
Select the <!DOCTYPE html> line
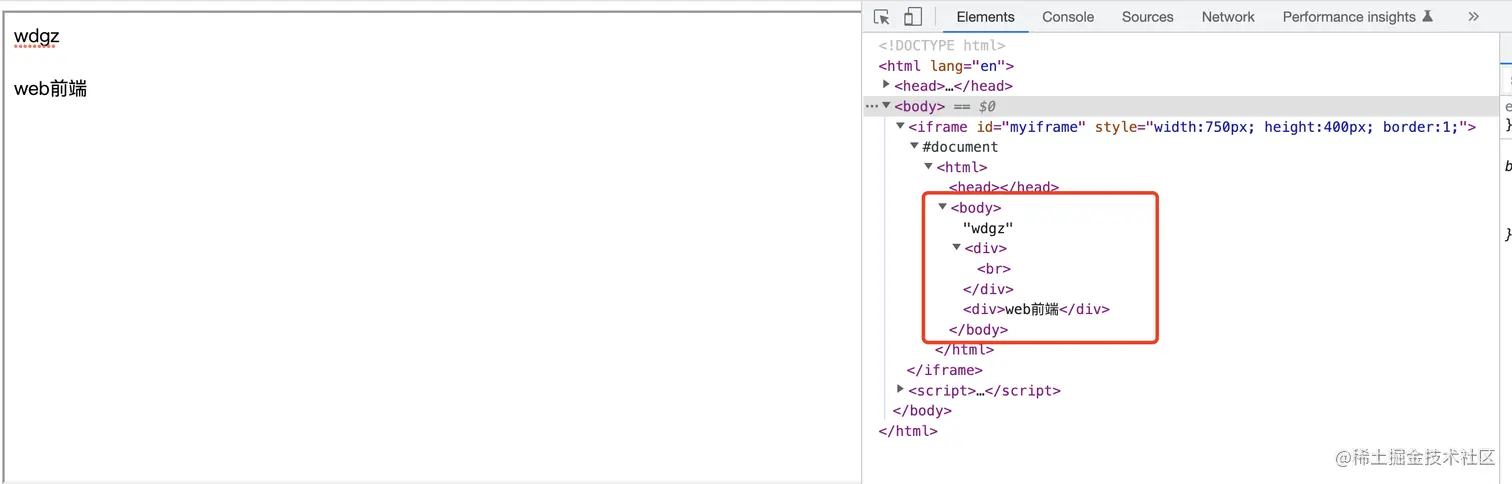click(x=942, y=45)
